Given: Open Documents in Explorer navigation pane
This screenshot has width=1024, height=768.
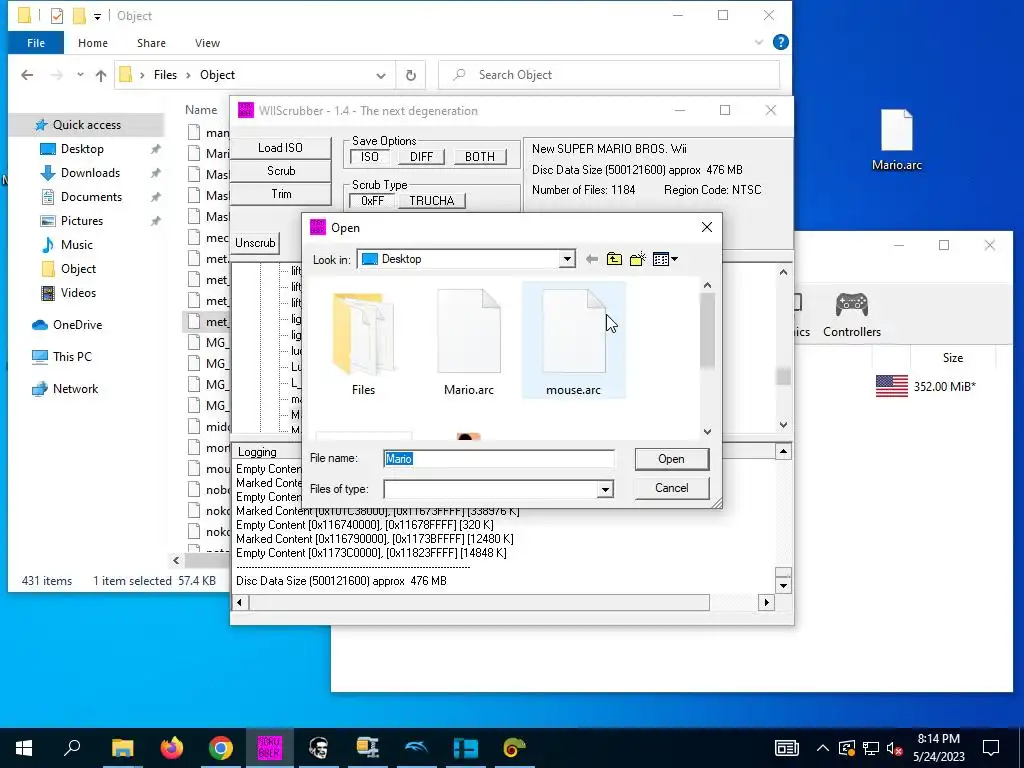Looking at the screenshot, I should (x=91, y=197).
